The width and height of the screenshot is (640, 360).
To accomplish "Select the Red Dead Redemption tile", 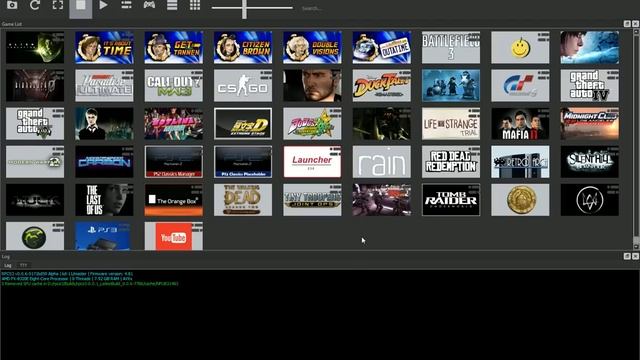I will [451, 162].
